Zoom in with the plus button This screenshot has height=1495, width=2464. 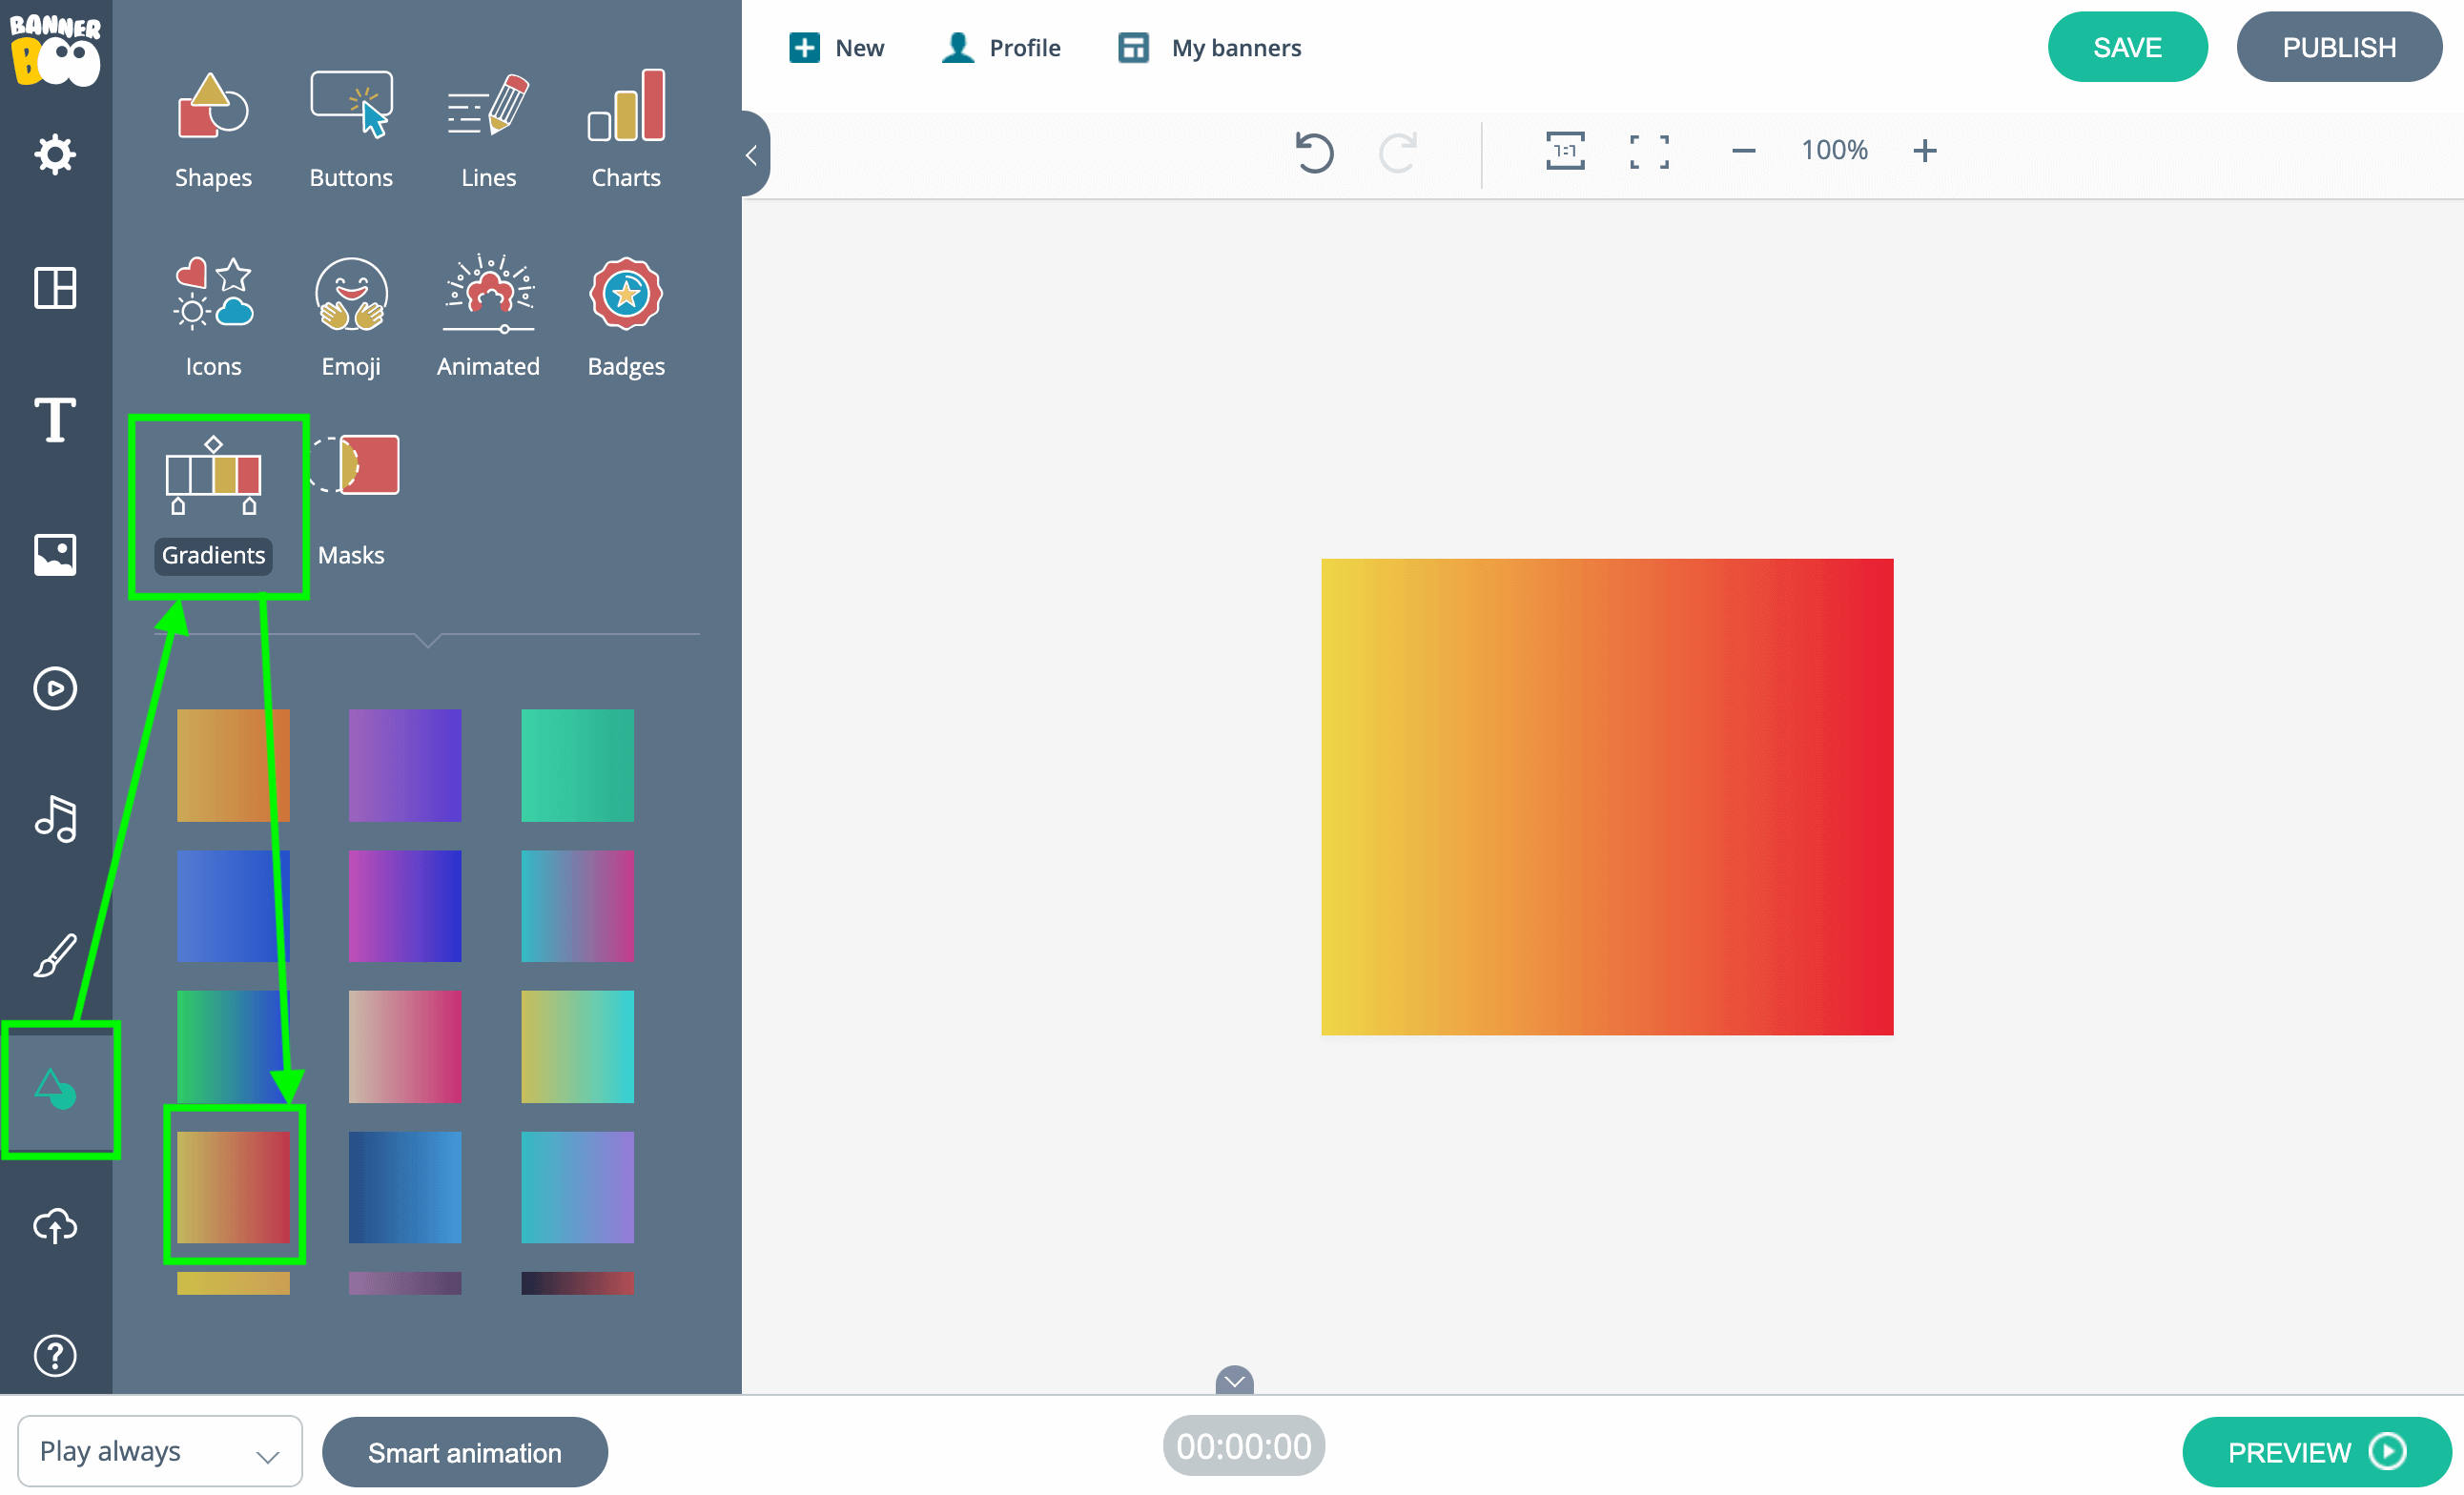pos(1924,151)
